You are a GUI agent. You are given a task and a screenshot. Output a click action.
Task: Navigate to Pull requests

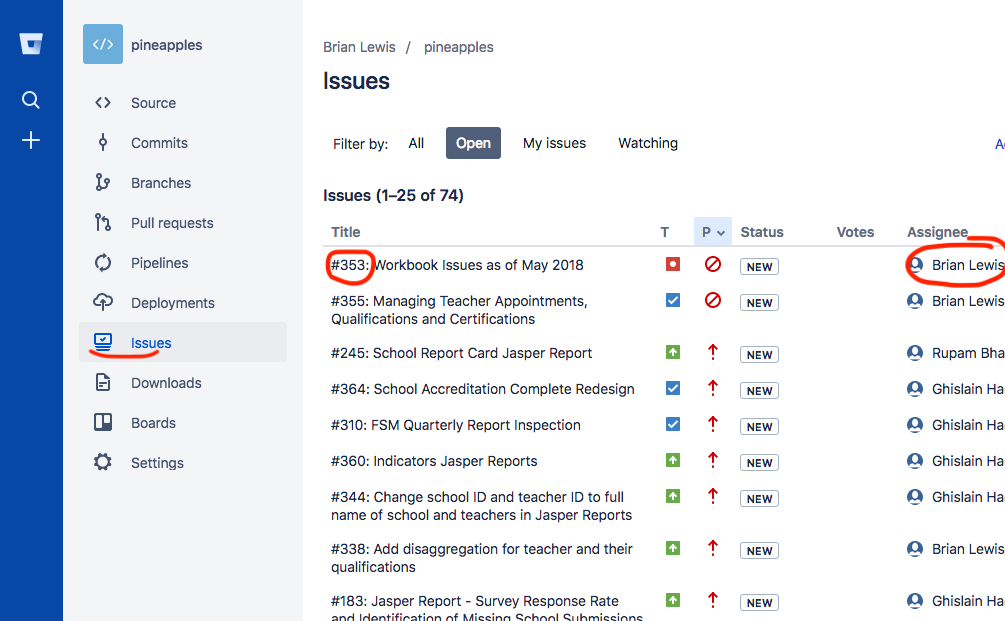[172, 223]
